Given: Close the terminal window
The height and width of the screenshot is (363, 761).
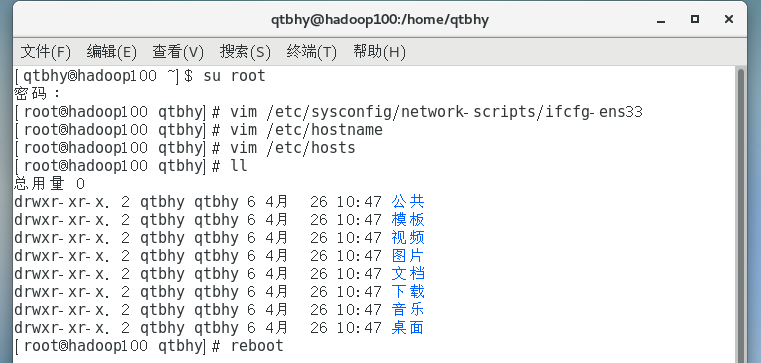Looking at the screenshot, I should pos(728,19).
